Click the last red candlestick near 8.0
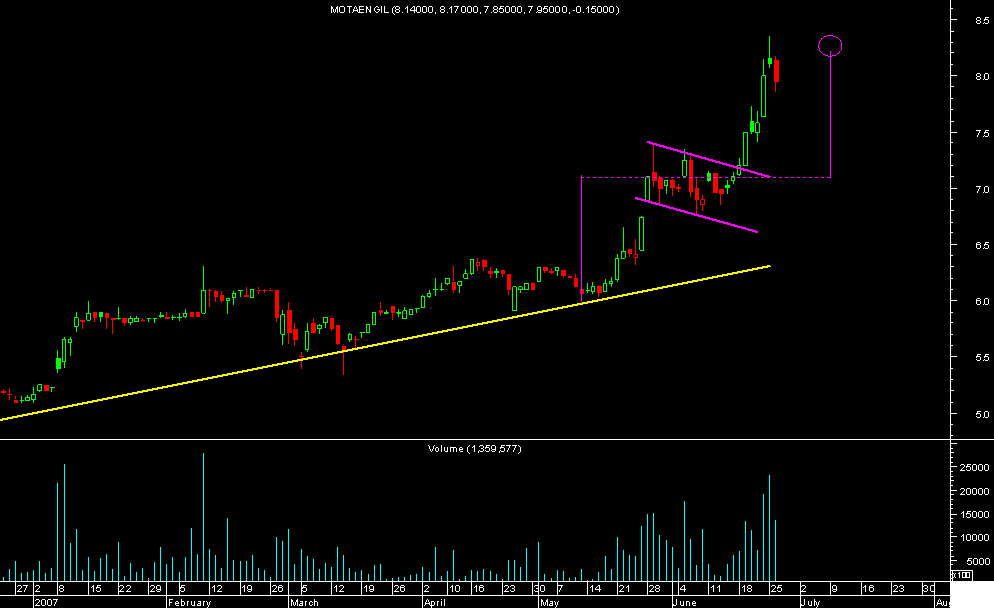The image size is (994, 608). [x=776, y=71]
